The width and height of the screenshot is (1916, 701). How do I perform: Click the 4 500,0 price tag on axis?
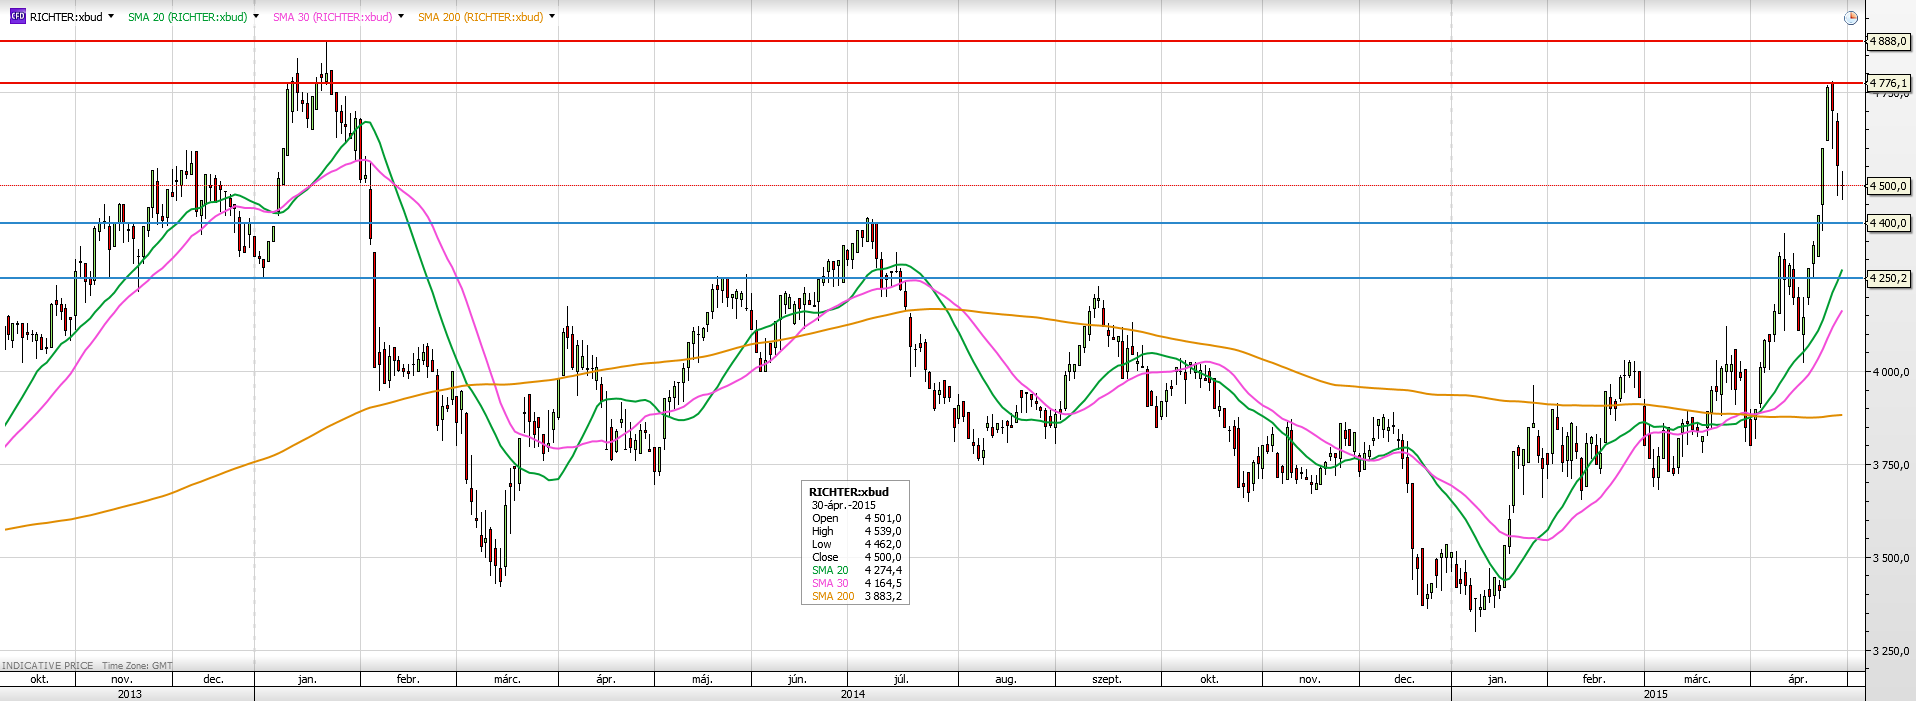1889,186
